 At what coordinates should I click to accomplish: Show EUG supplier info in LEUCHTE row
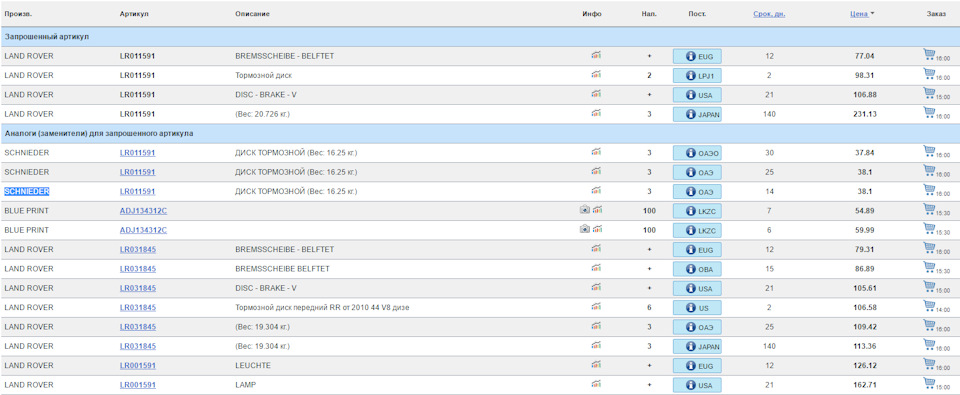click(x=697, y=366)
